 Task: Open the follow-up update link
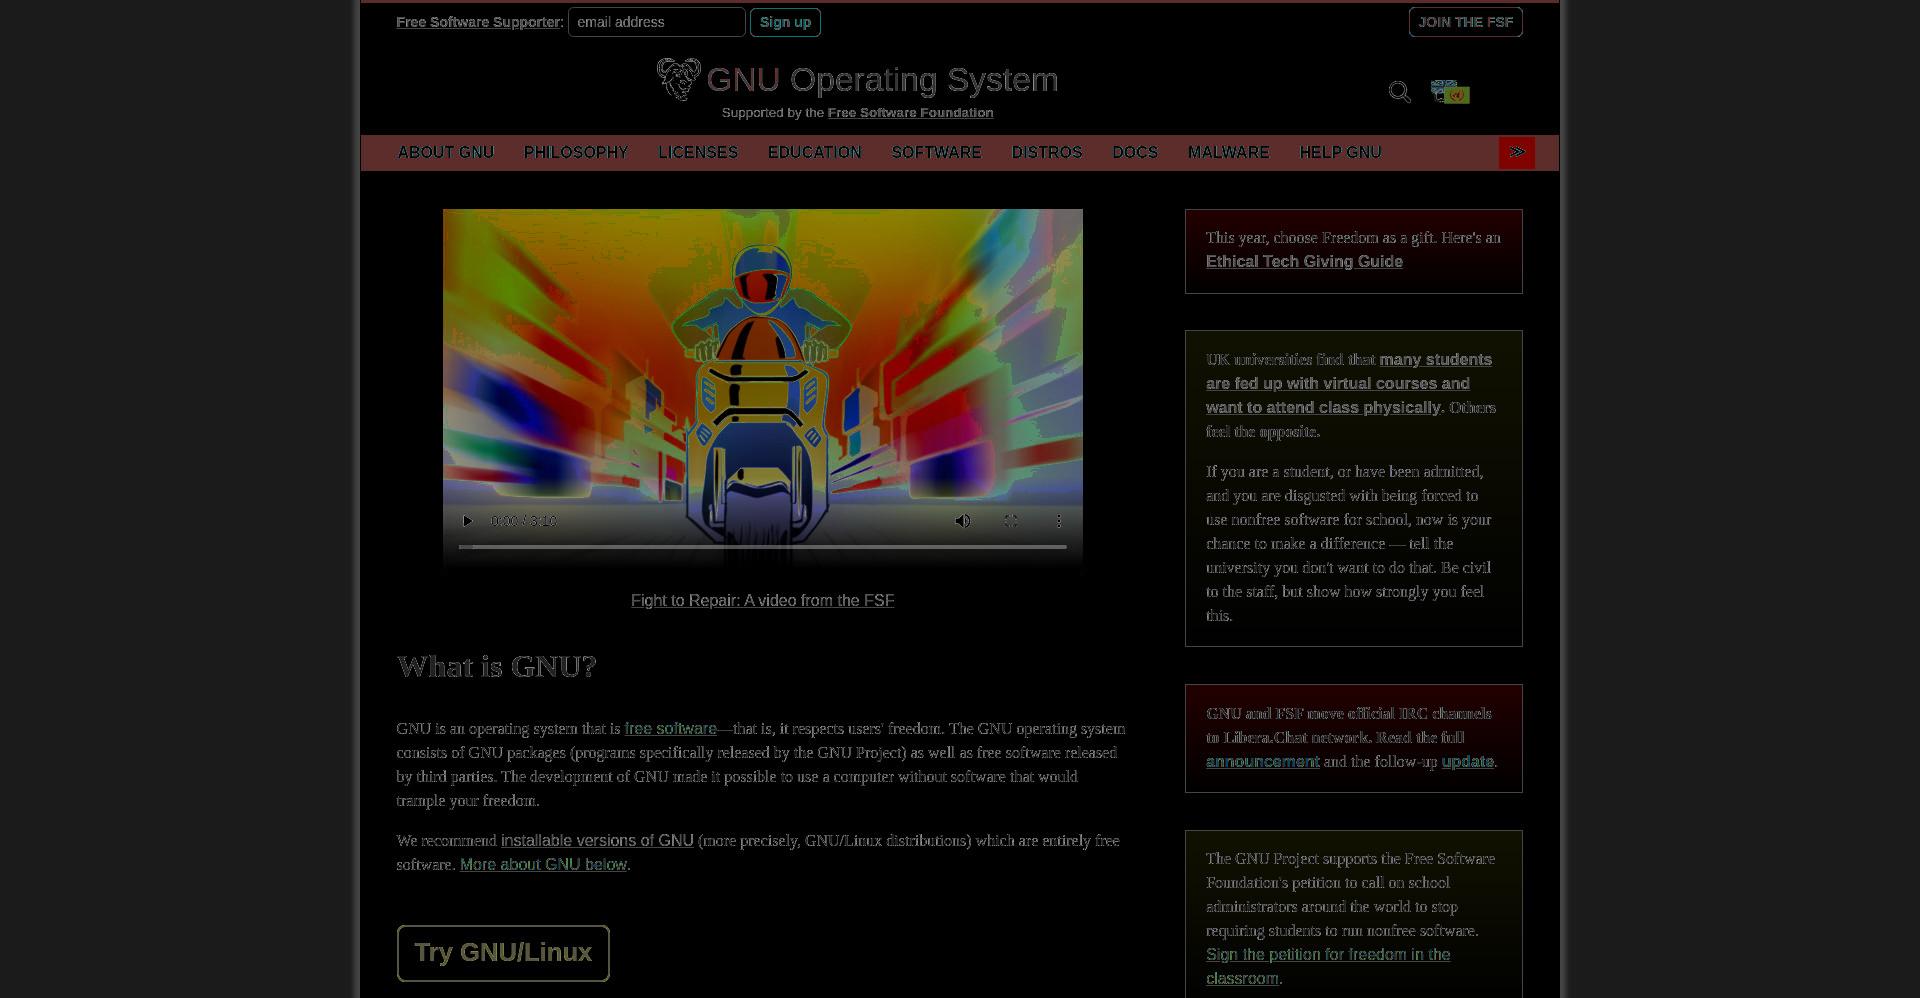coord(1467,761)
